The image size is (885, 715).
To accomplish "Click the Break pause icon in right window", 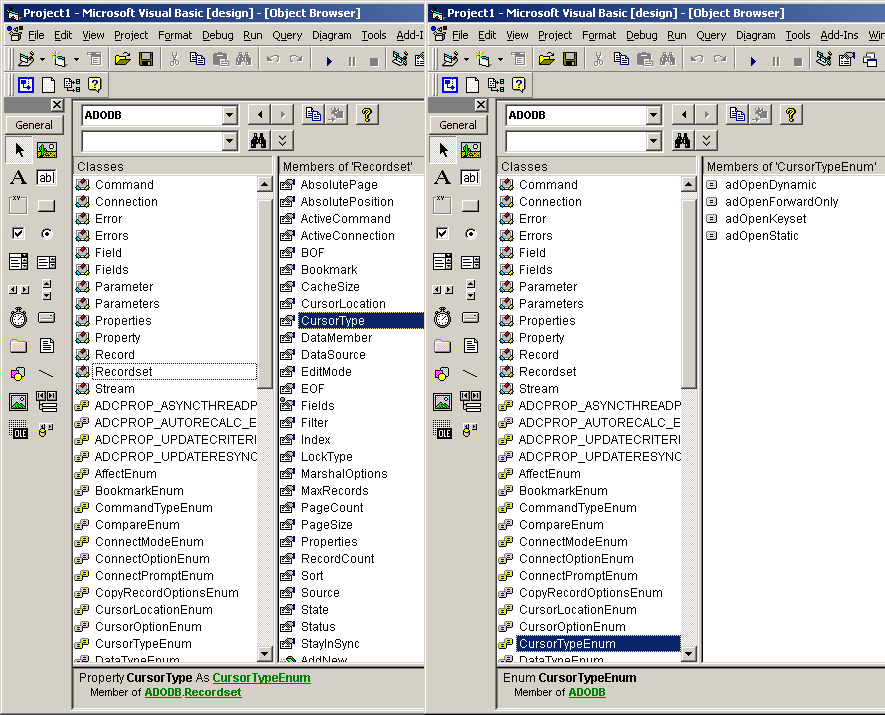I will tap(776, 61).
